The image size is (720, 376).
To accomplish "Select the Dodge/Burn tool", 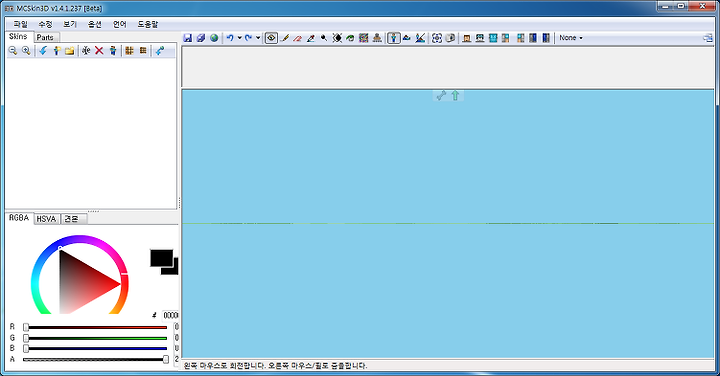I will pos(324,38).
